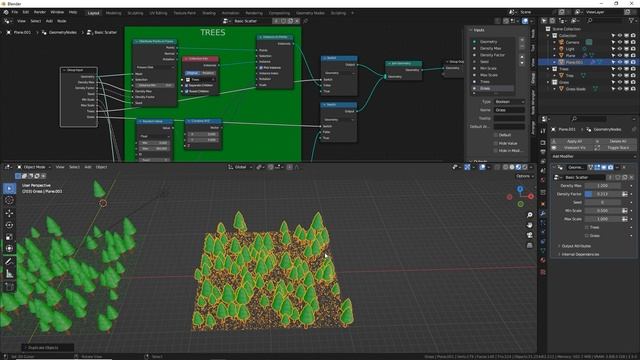Enable the Grass checkbox in modifier

[587, 236]
